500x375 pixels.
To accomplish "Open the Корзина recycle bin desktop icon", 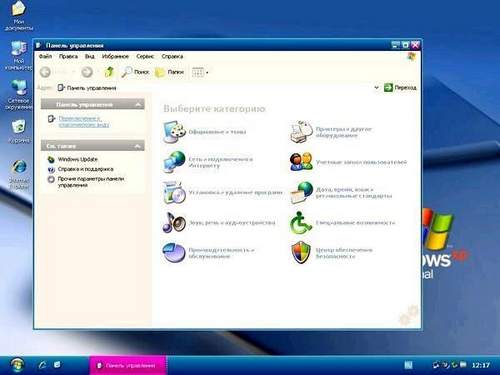I will pyautogui.click(x=19, y=131).
